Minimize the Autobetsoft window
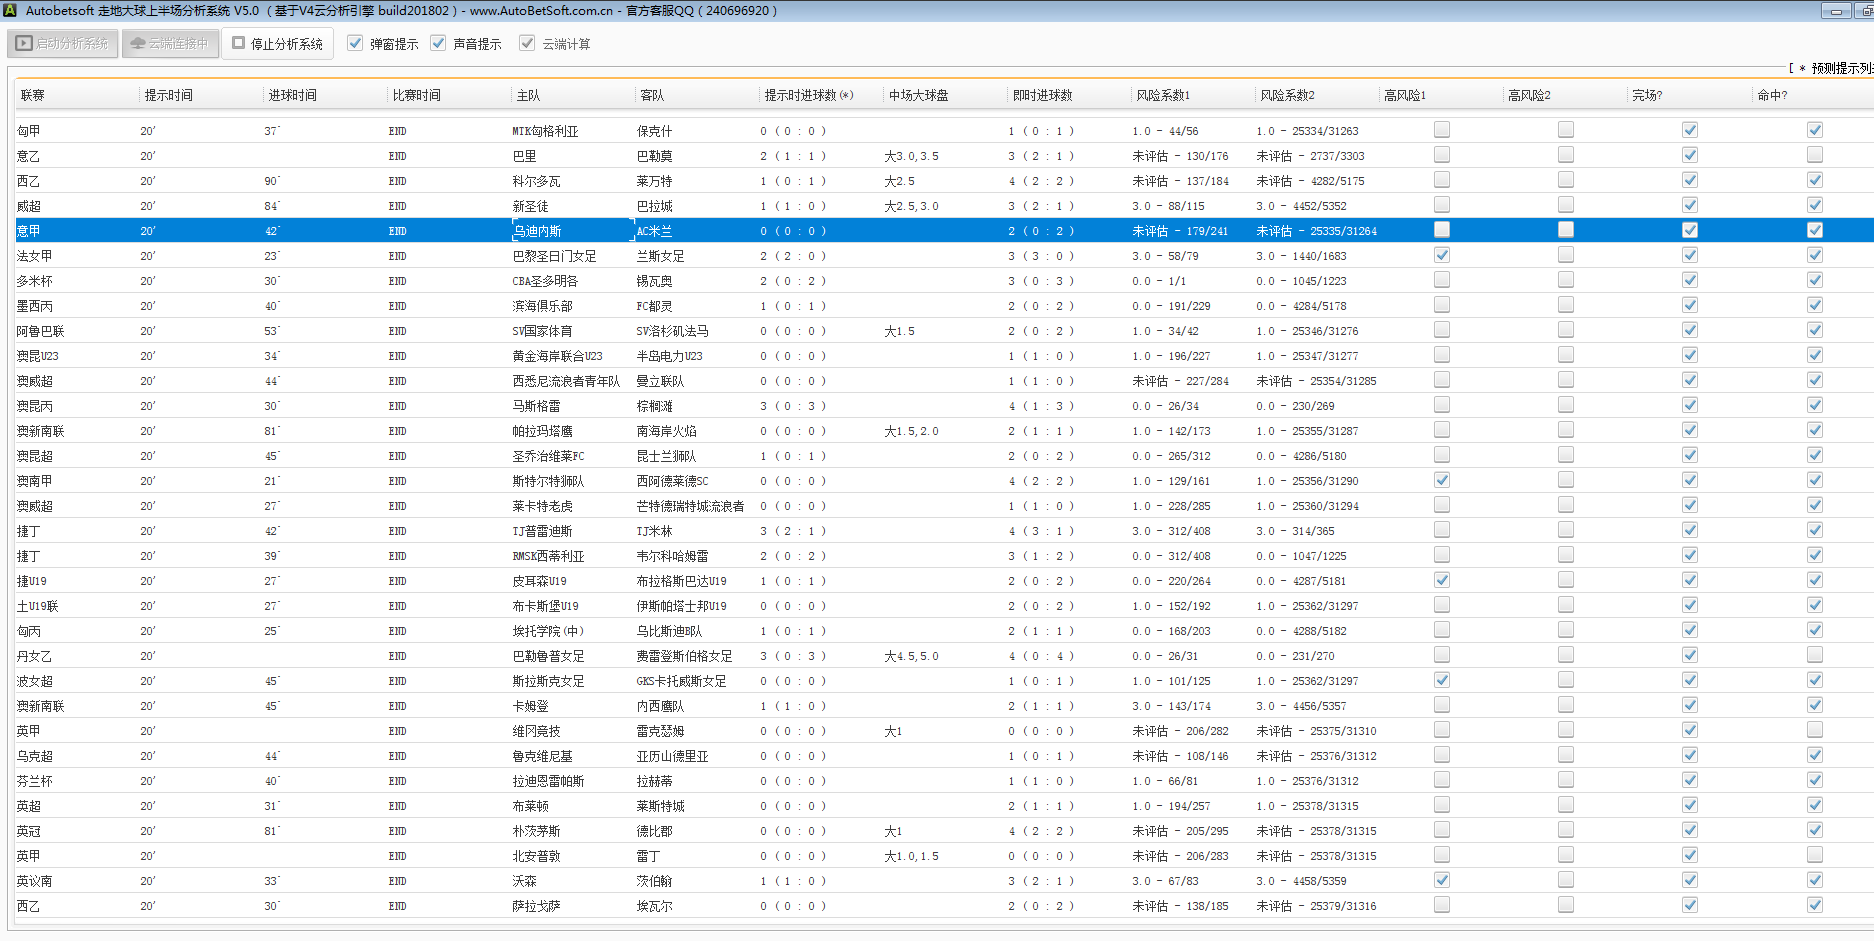 click(1835, 11)
